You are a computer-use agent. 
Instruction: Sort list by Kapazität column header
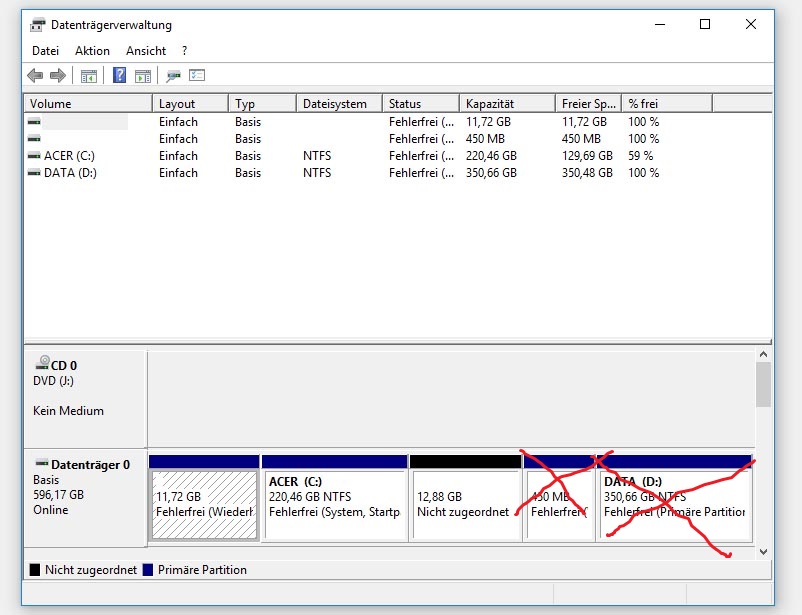tap(506, 104)
